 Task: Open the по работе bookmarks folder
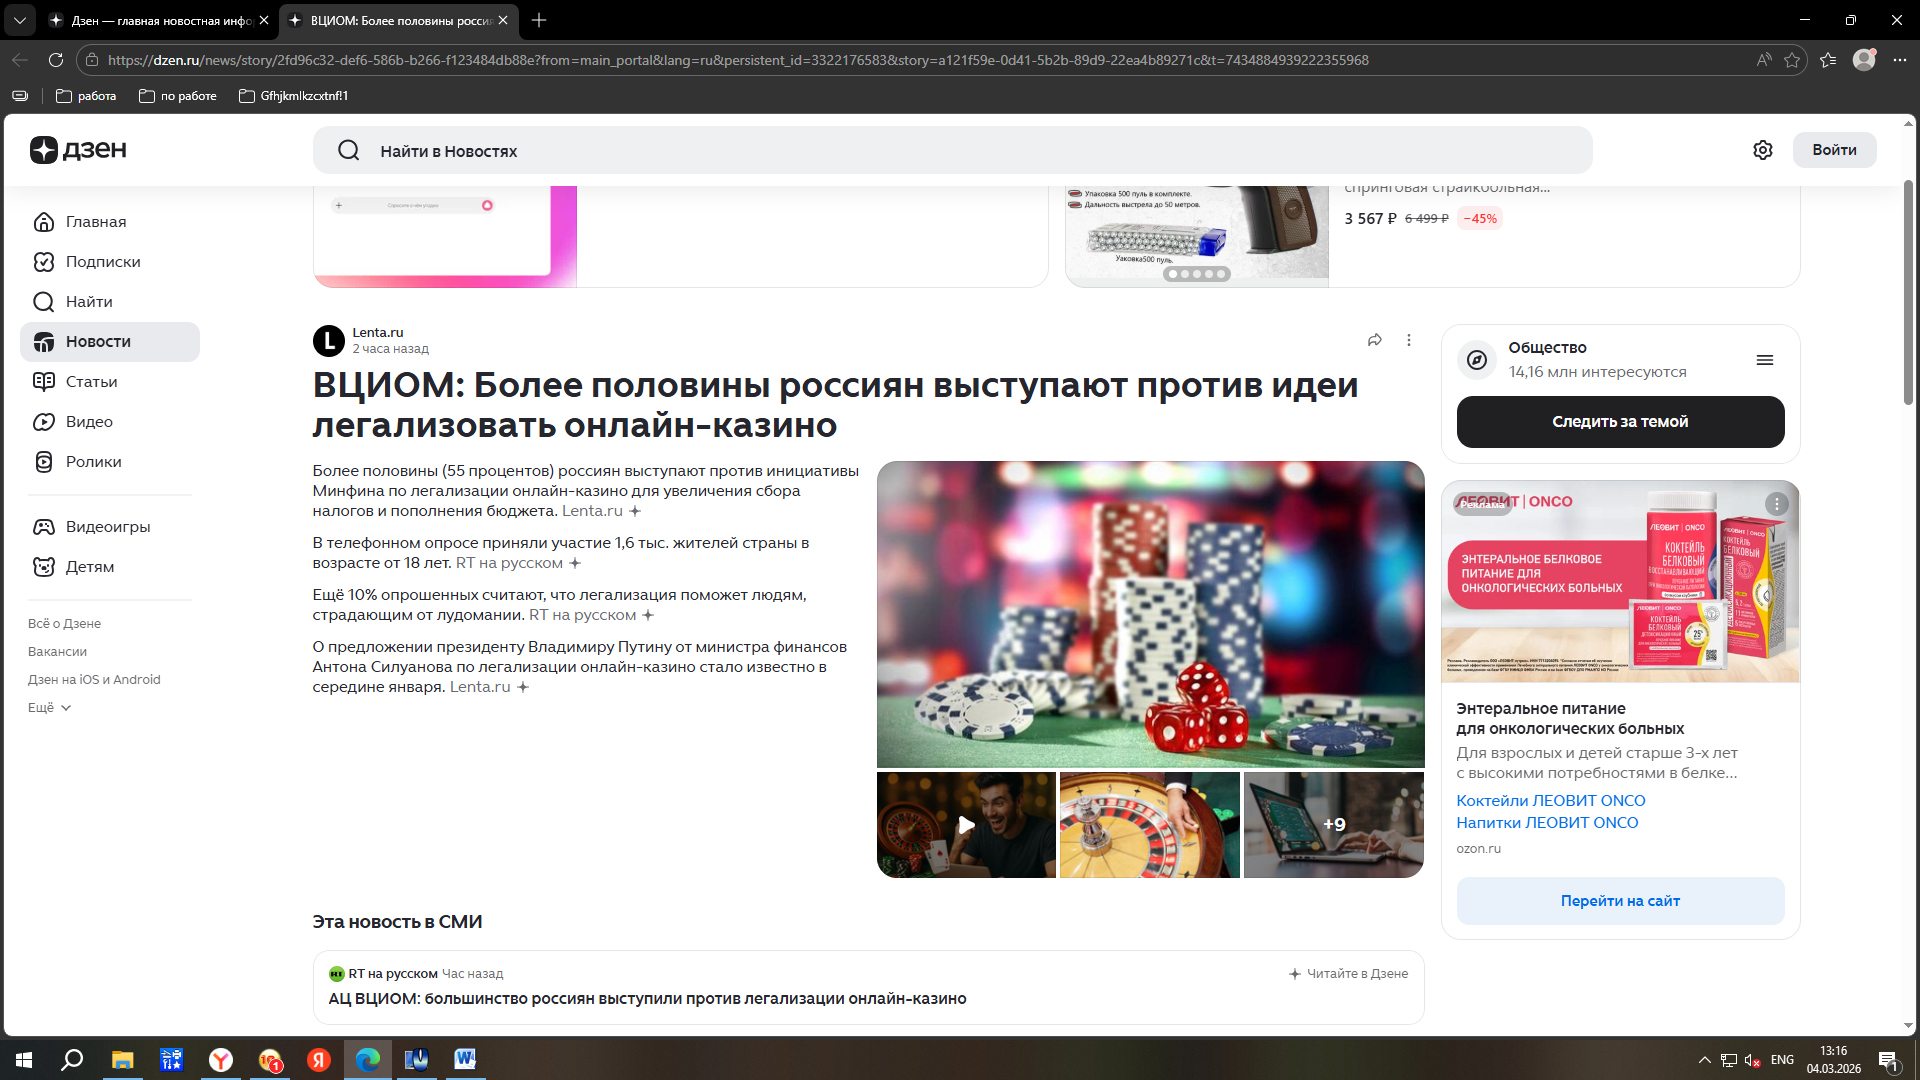point(178,96)
